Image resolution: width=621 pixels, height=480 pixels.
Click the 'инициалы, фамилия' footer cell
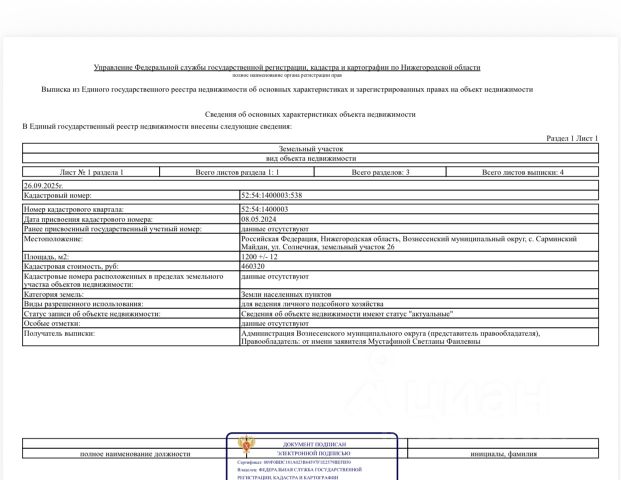point(503,454)
